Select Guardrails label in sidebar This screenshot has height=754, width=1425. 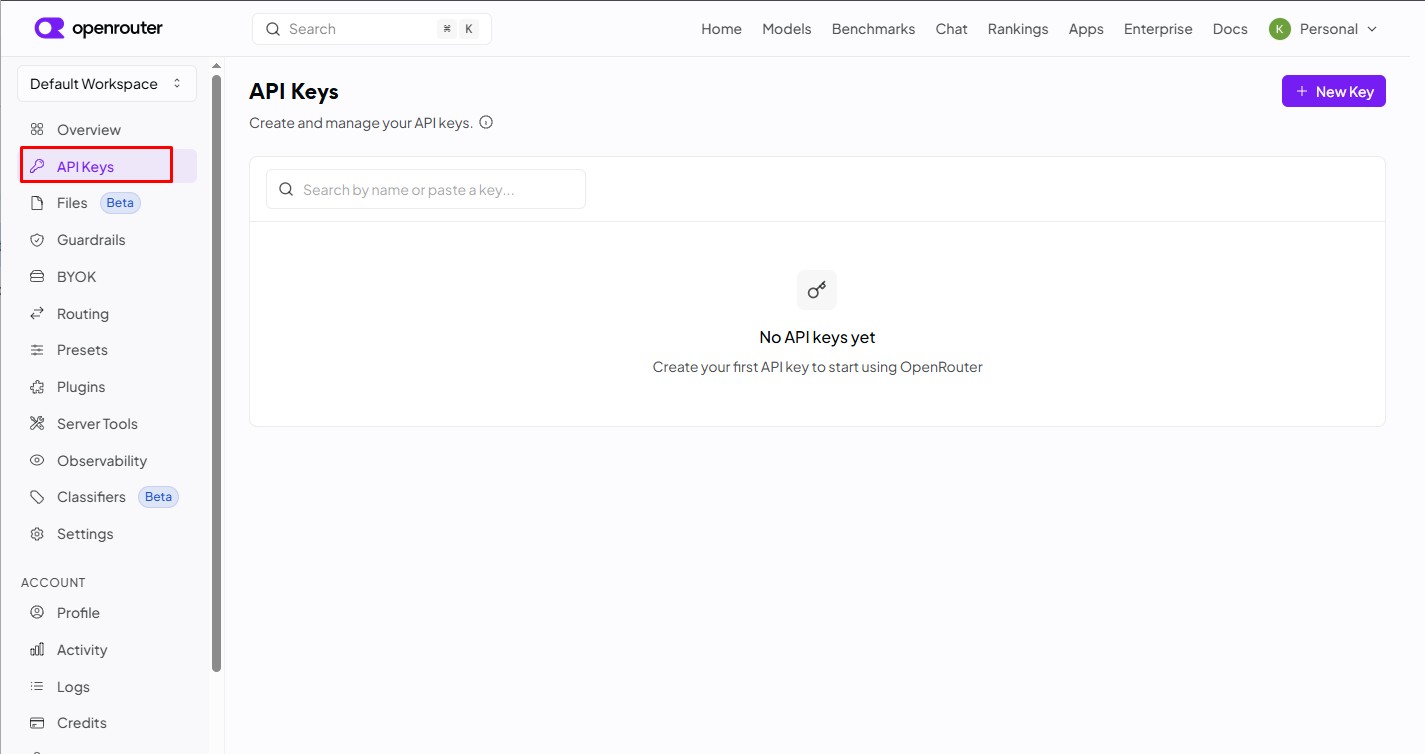point(91,240)
